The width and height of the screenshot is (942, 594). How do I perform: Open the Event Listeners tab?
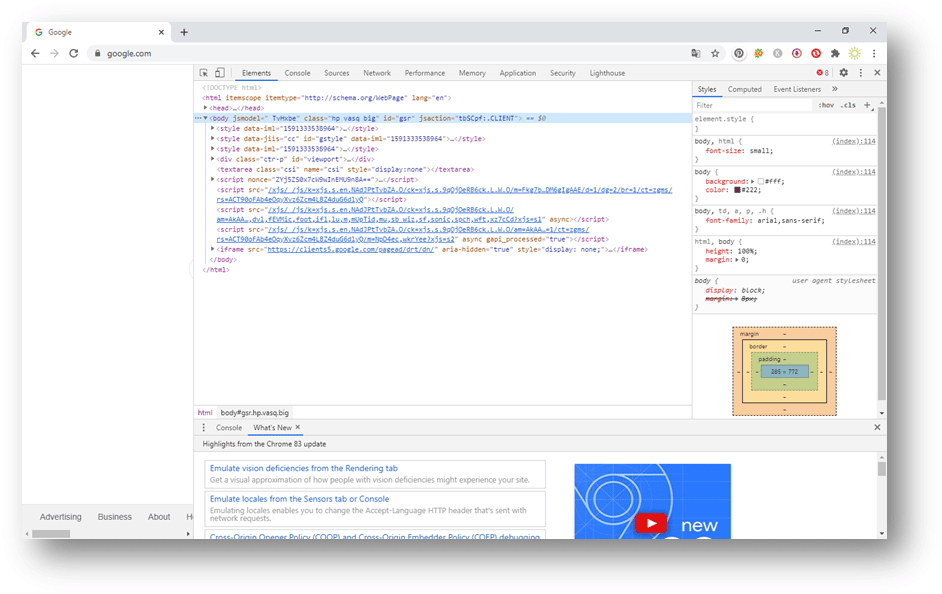tap(797, 89)
